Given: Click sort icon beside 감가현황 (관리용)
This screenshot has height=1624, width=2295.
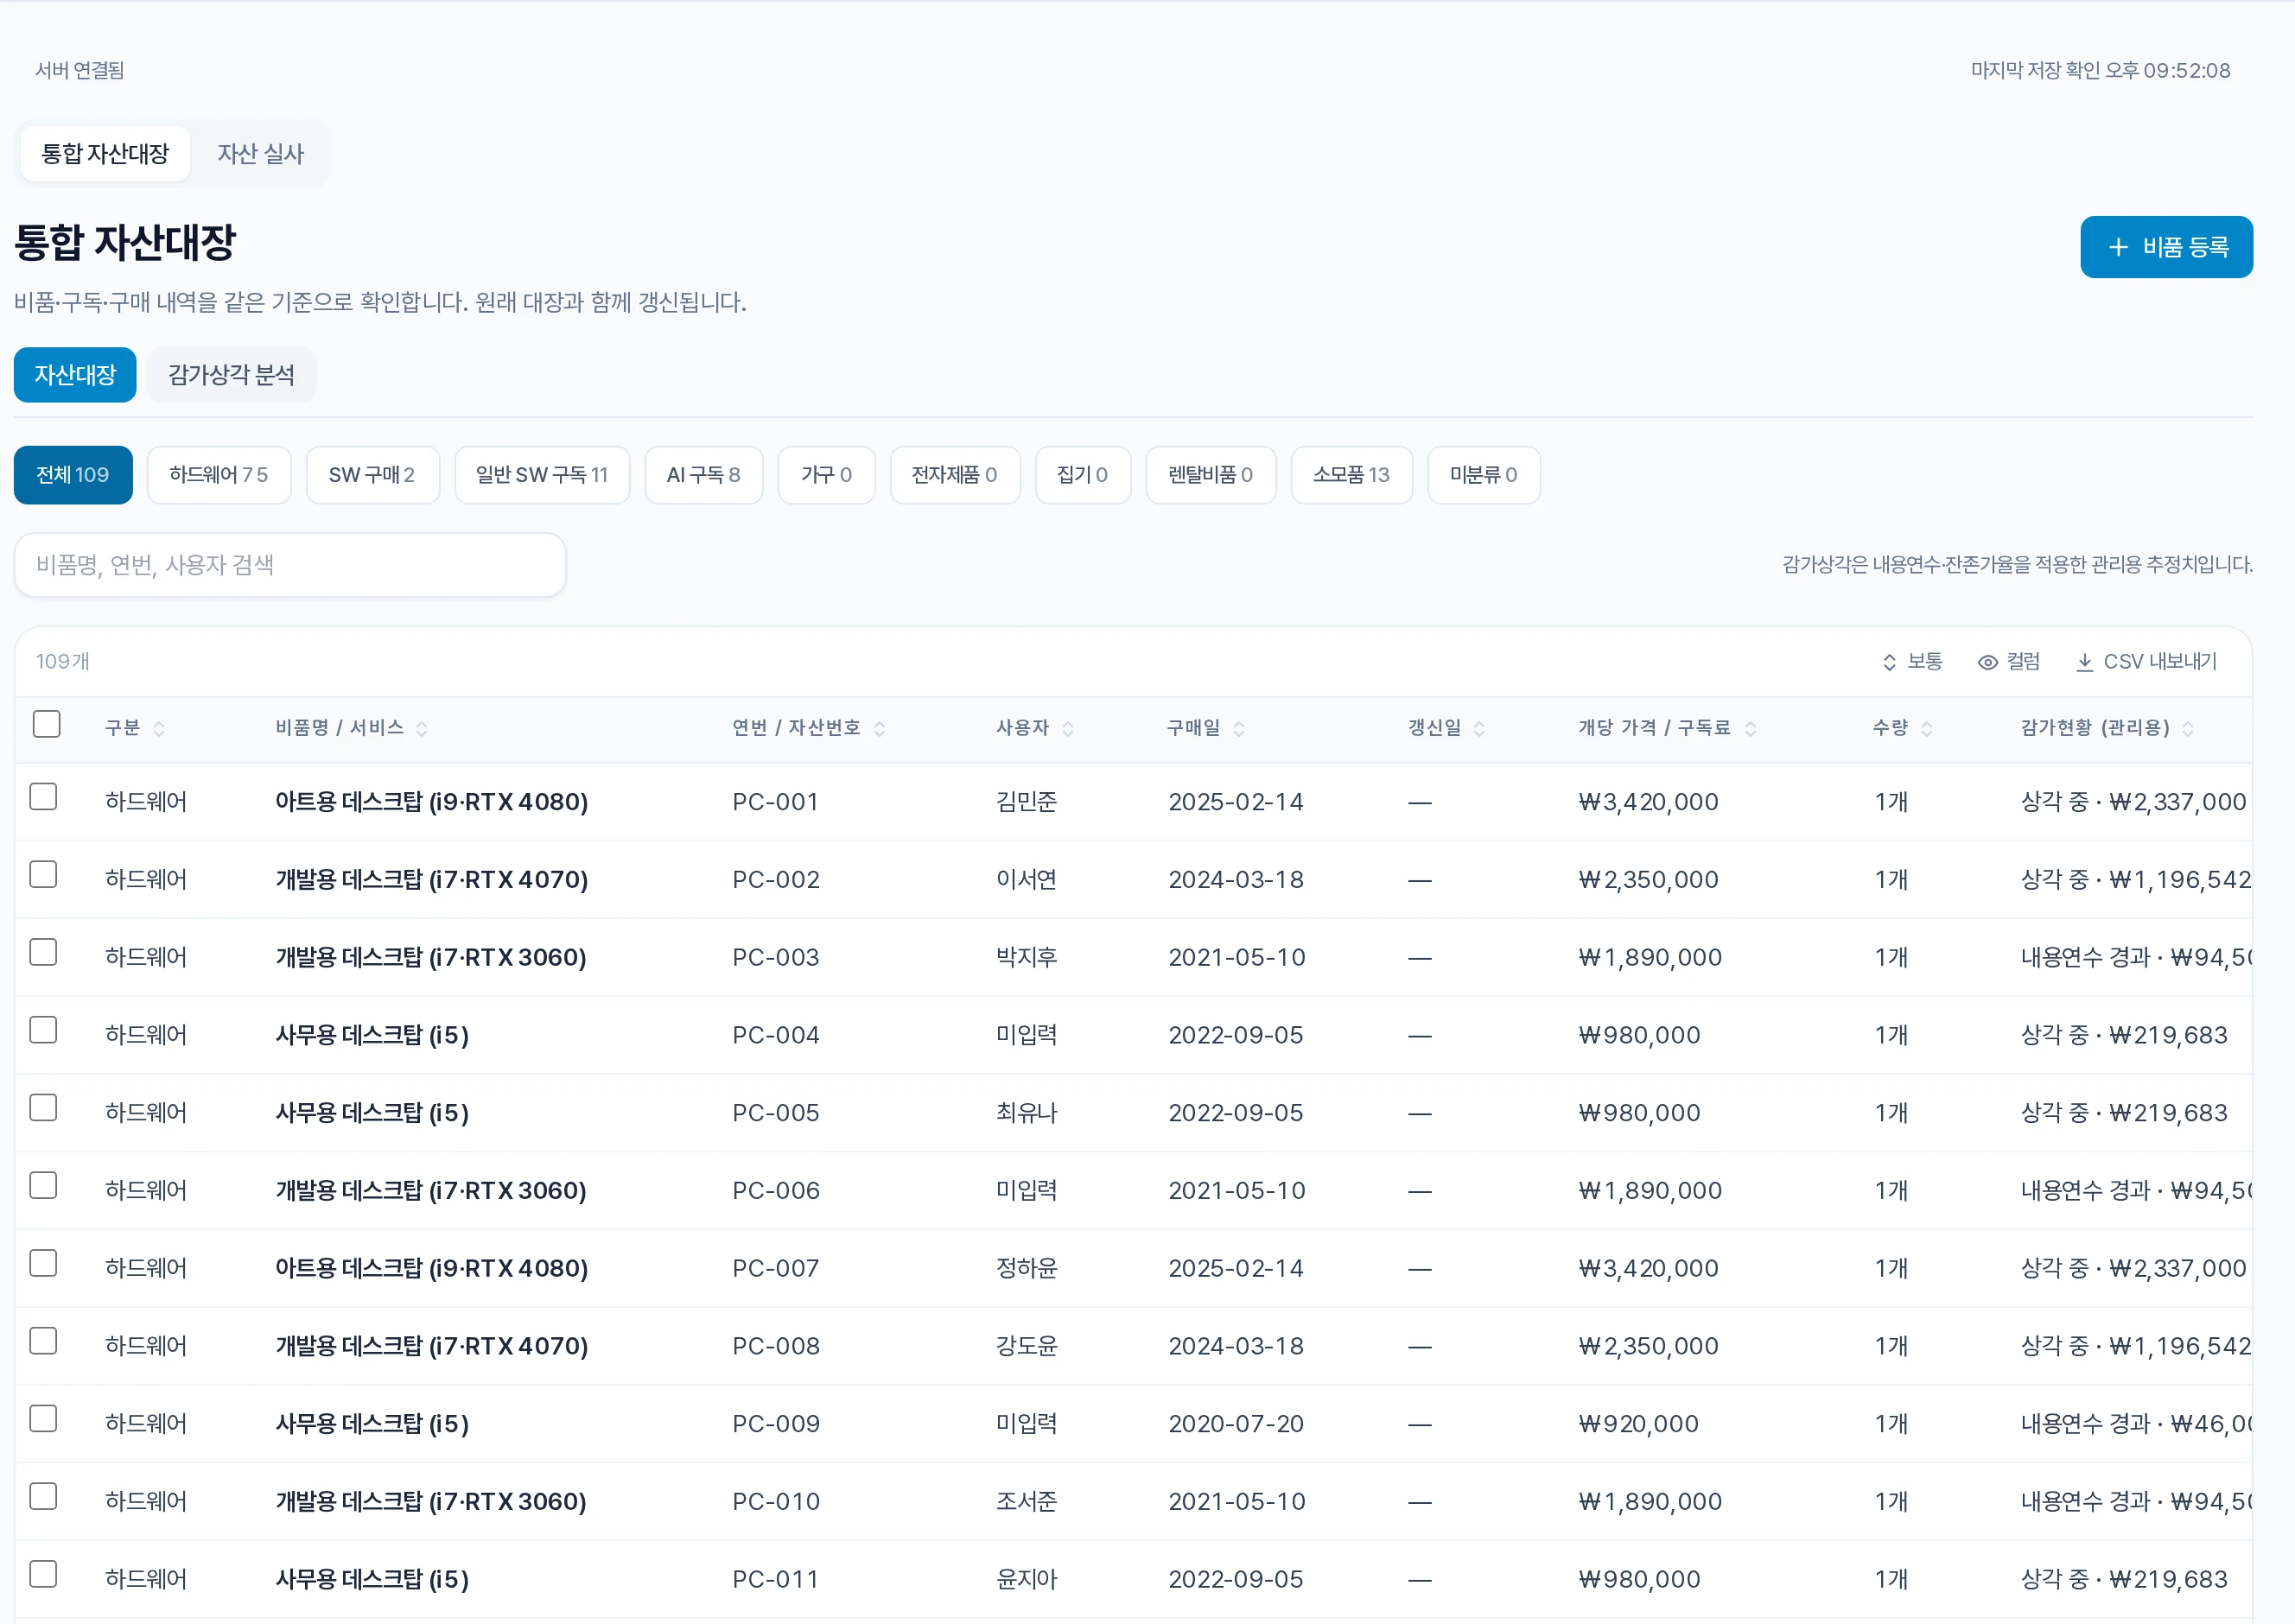Looking at the screenshot, I should point(2188,729).
